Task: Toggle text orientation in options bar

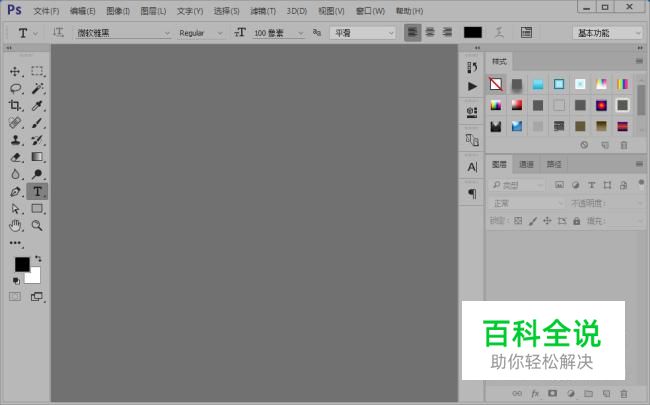Action: coord(58,32)
